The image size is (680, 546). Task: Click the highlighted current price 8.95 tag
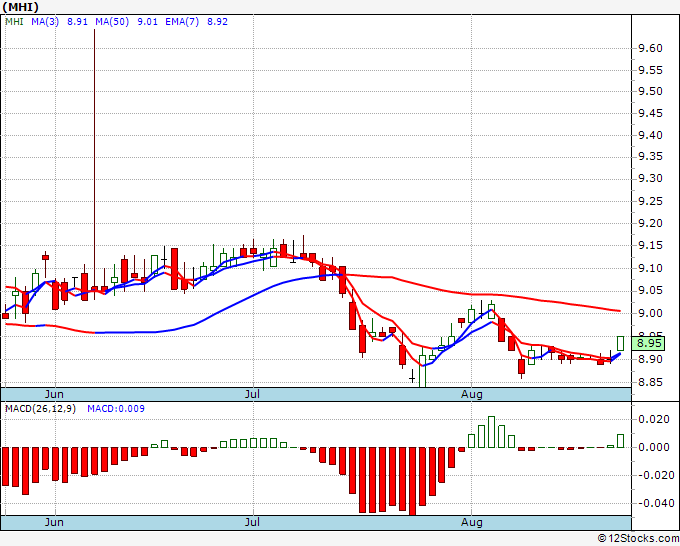(x=648, y=343)
